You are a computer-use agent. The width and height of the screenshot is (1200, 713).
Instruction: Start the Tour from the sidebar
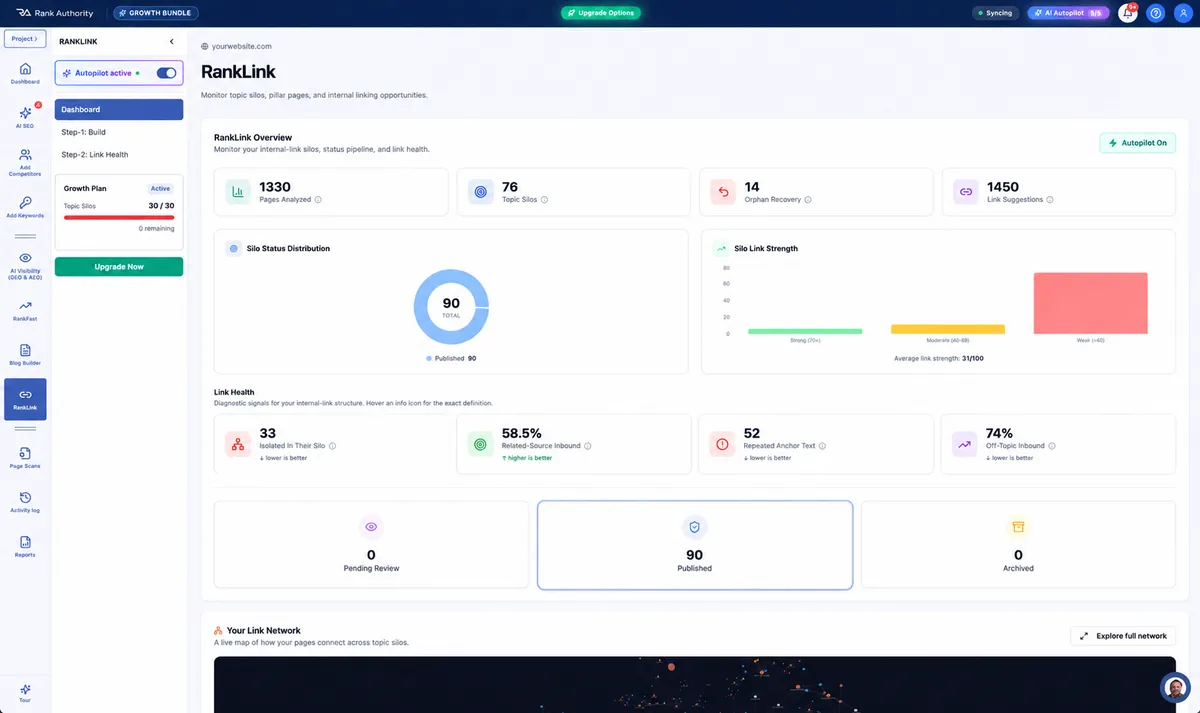[x=25, y=693]
